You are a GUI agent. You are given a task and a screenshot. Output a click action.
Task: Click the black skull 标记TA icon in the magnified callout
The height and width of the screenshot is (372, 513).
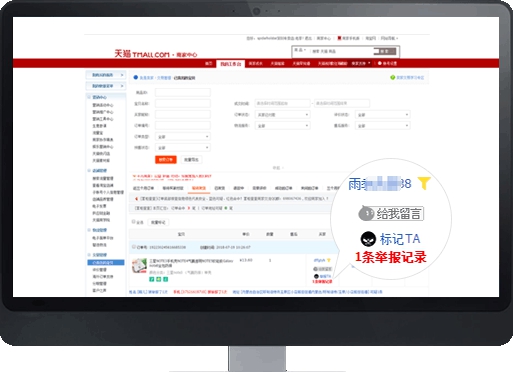tap(368, 239)
